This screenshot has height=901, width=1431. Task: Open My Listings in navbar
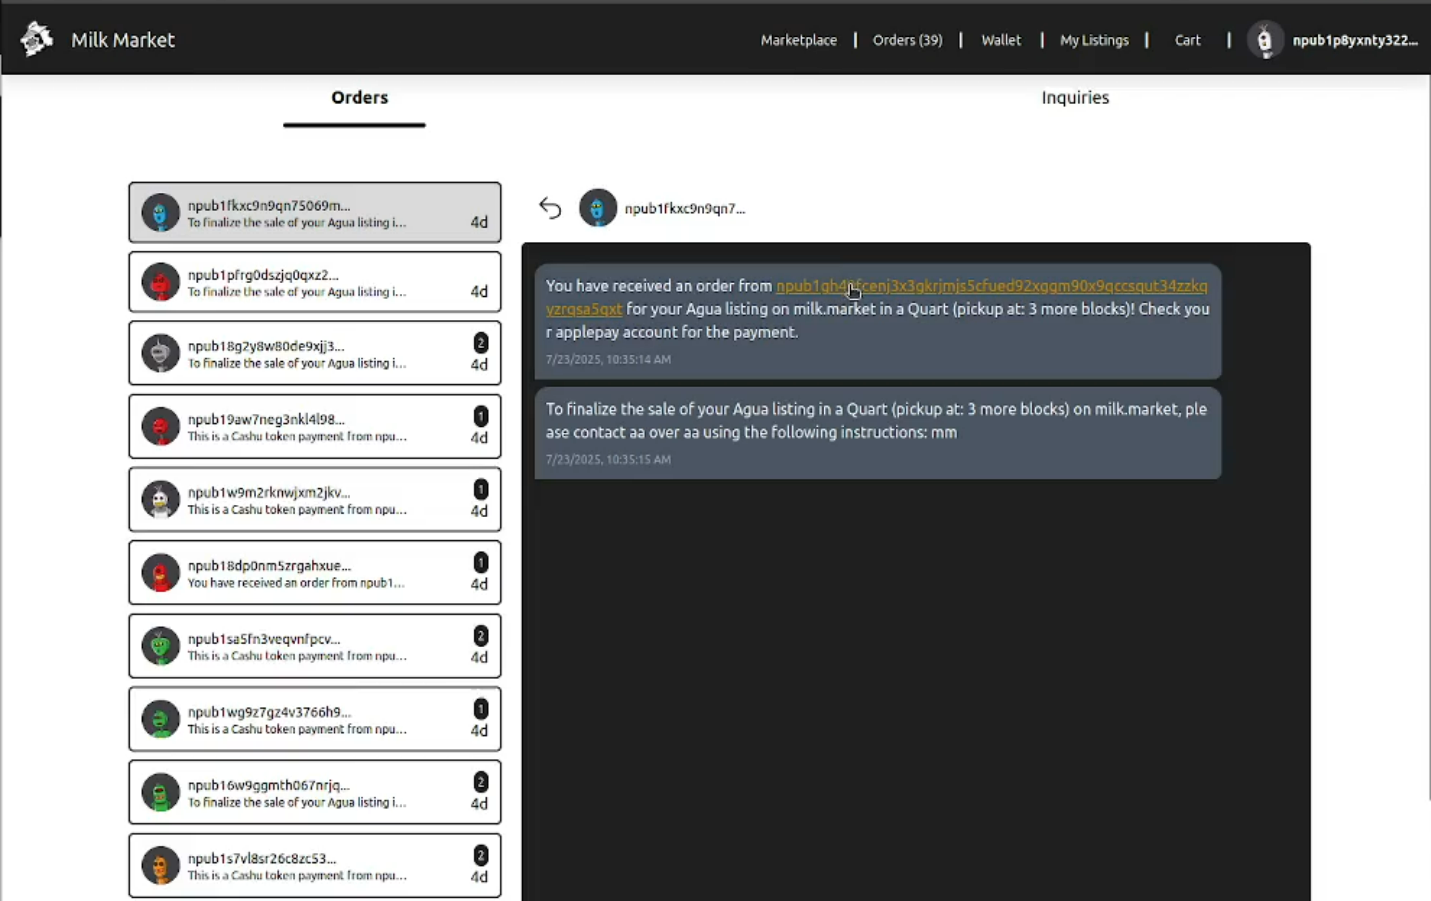coord(1094,40)
